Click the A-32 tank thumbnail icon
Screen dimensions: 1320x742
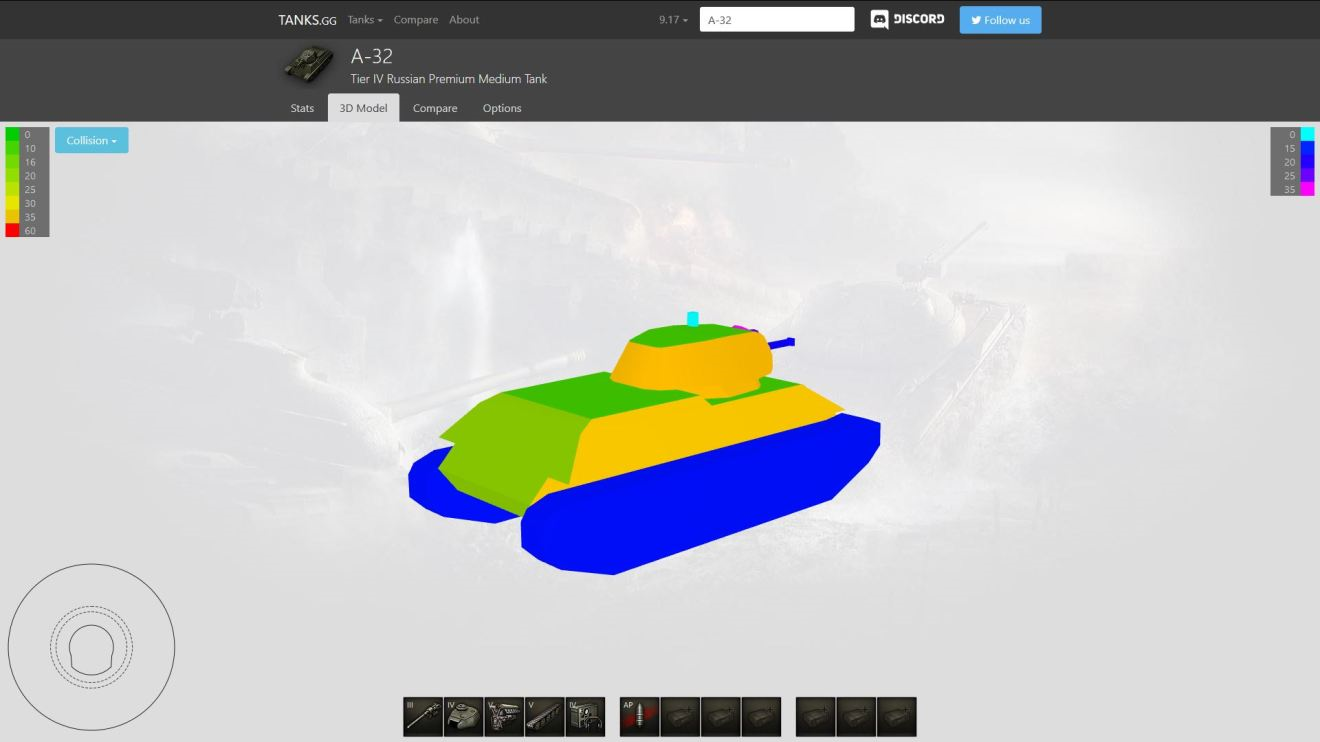pos(309,66)
